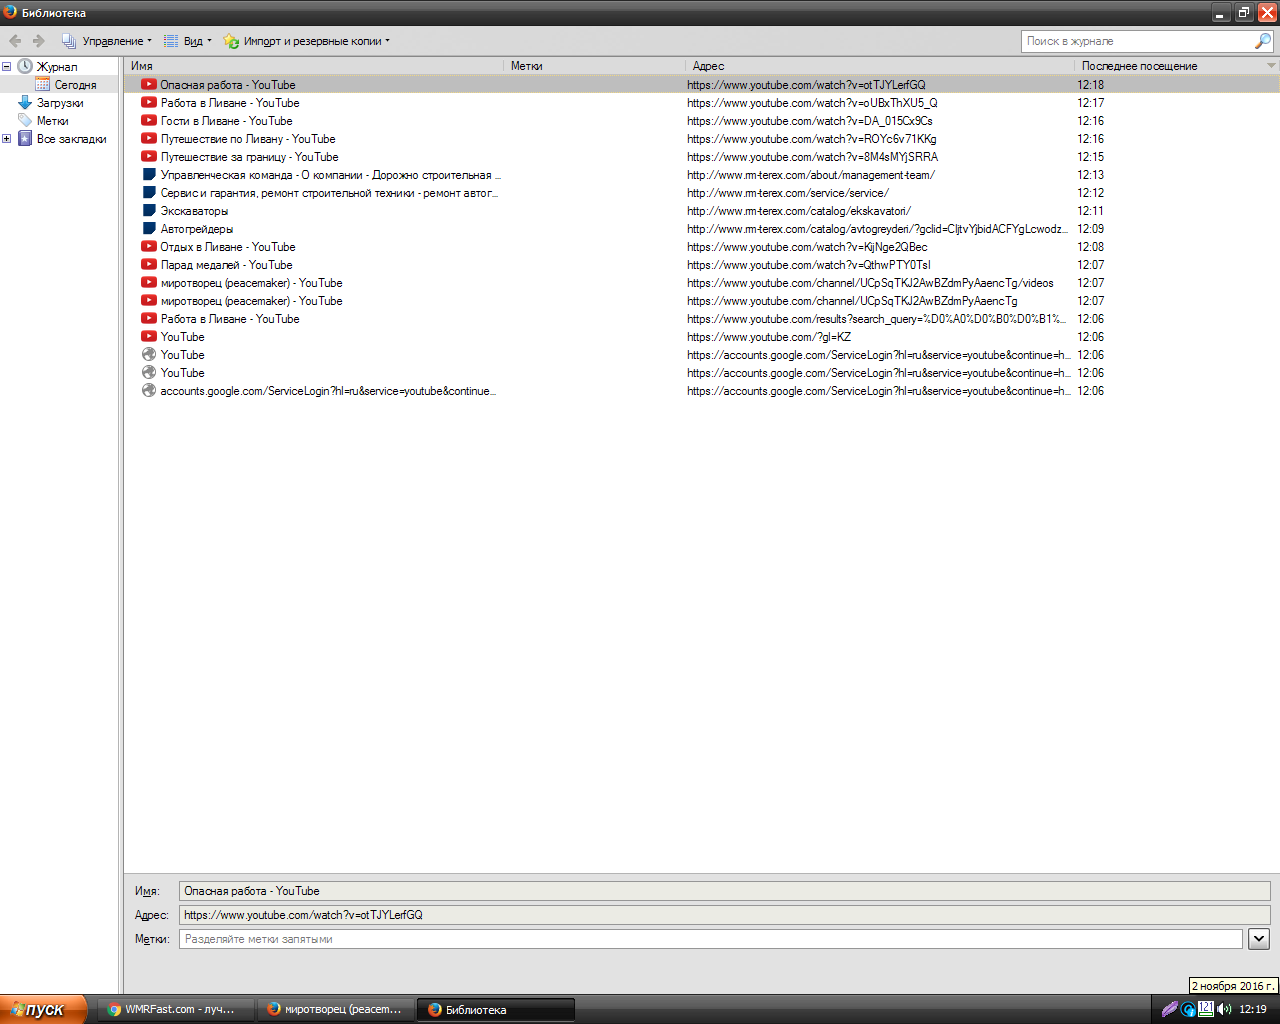Click the 12:13 visit time
Viewport: 1280px width, 1024px height.
point(1091,175)
